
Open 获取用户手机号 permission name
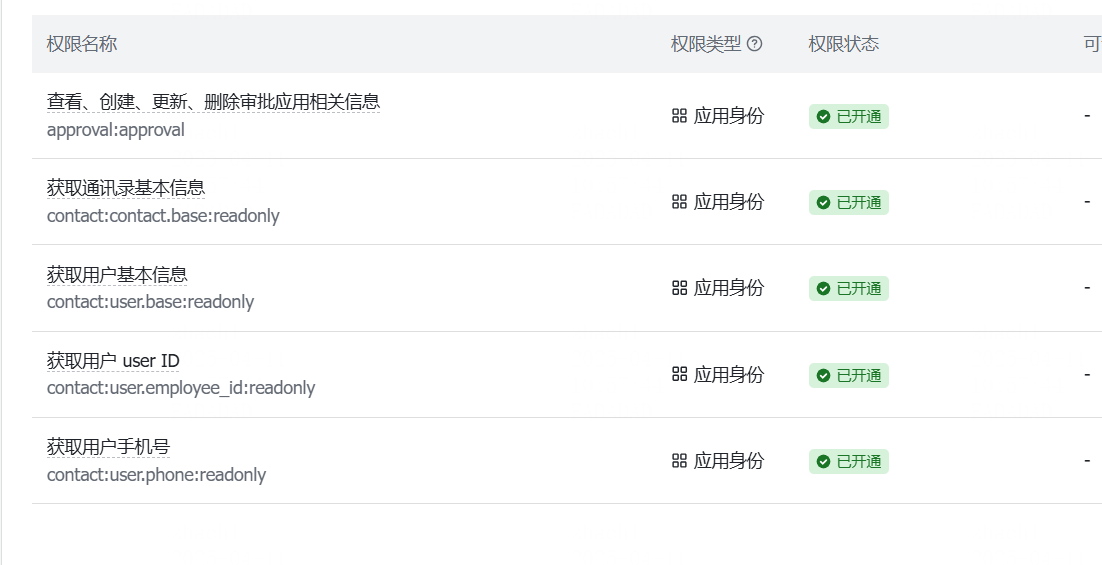[x=108, y=447]
